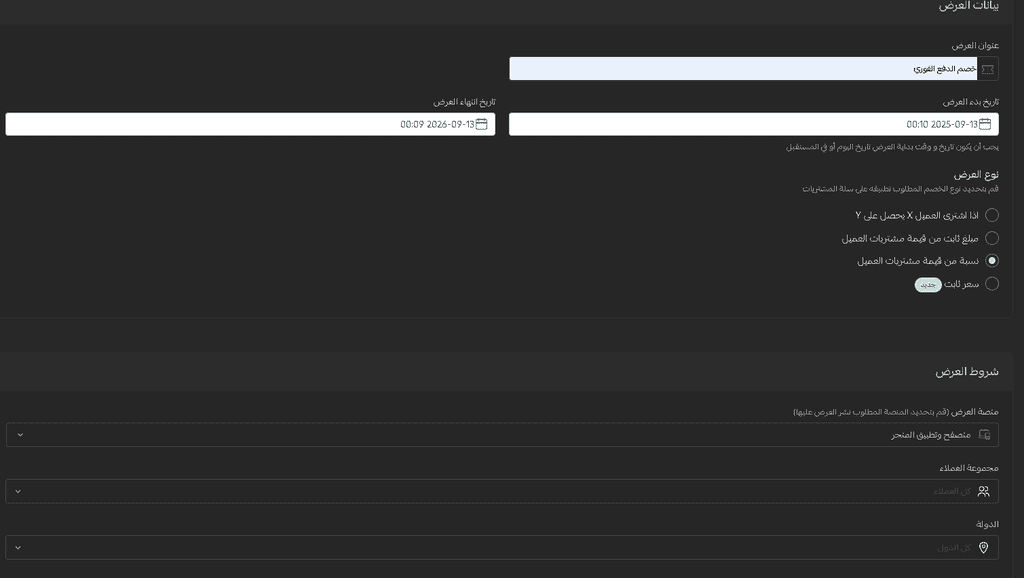Click the location pin icon in country field
This screenshot has width=1024, height=578.
[x=984, y=547]
